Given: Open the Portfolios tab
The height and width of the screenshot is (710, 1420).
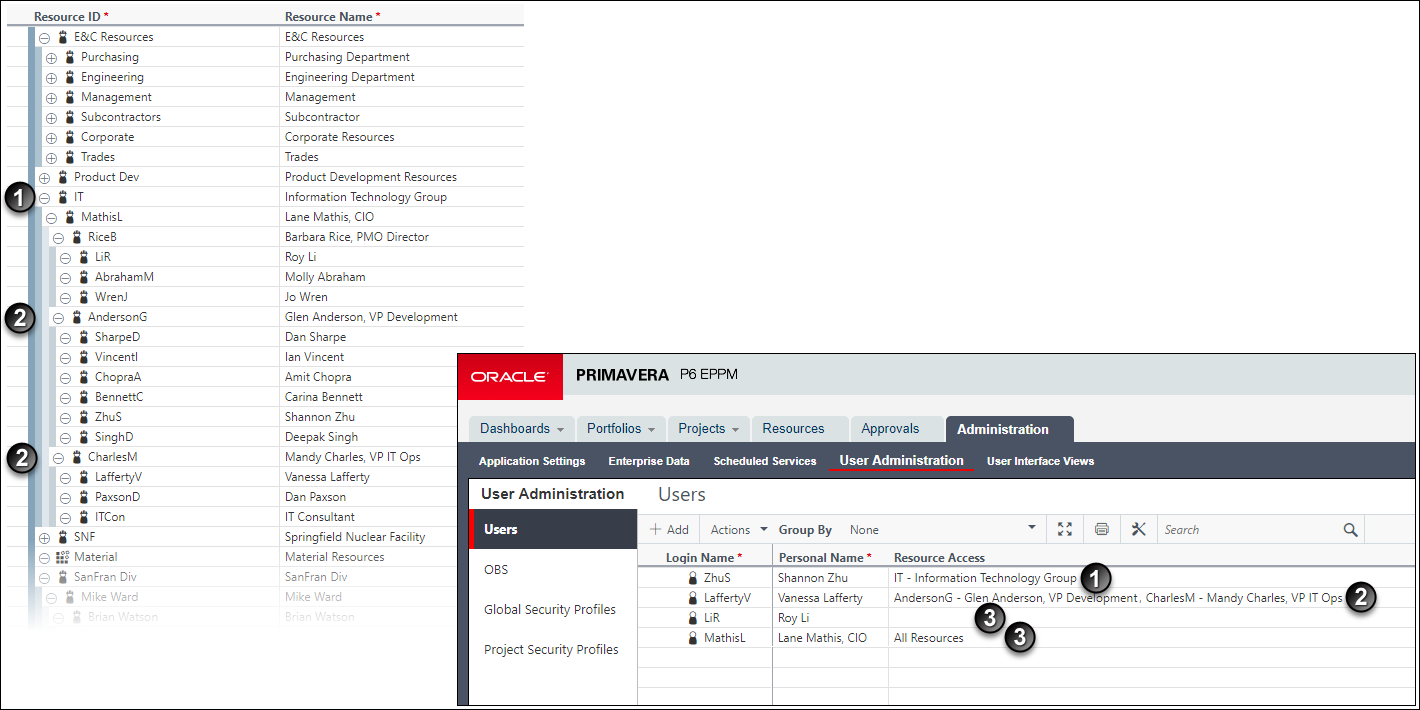Looking at the screenshot, I should 619,428.
